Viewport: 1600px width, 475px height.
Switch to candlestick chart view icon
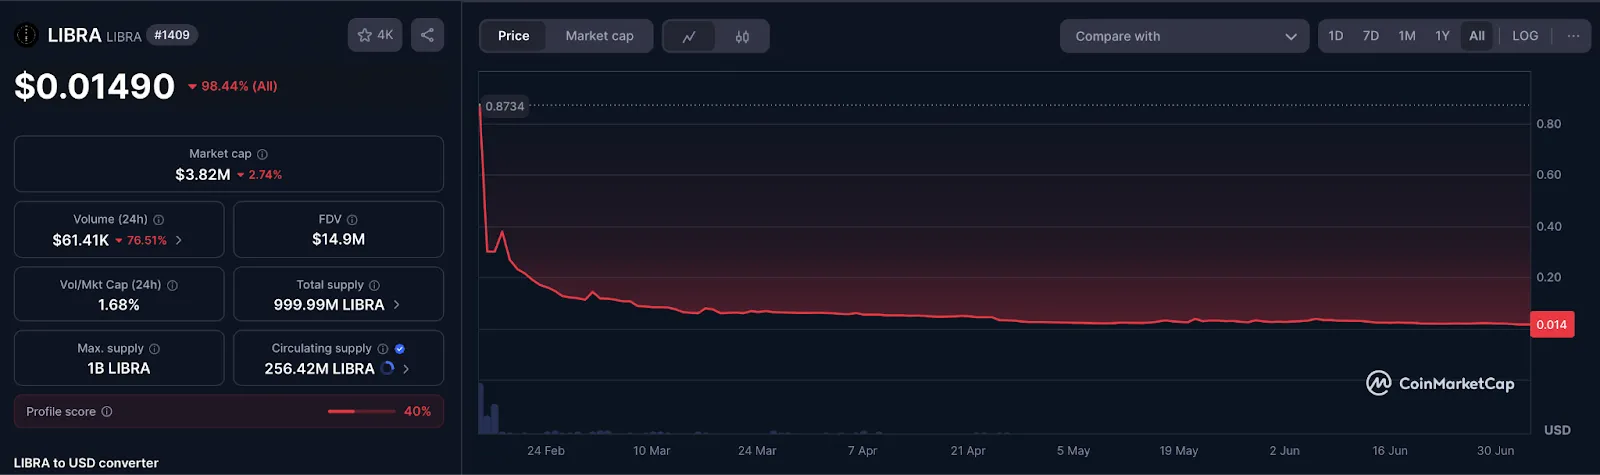742,37
